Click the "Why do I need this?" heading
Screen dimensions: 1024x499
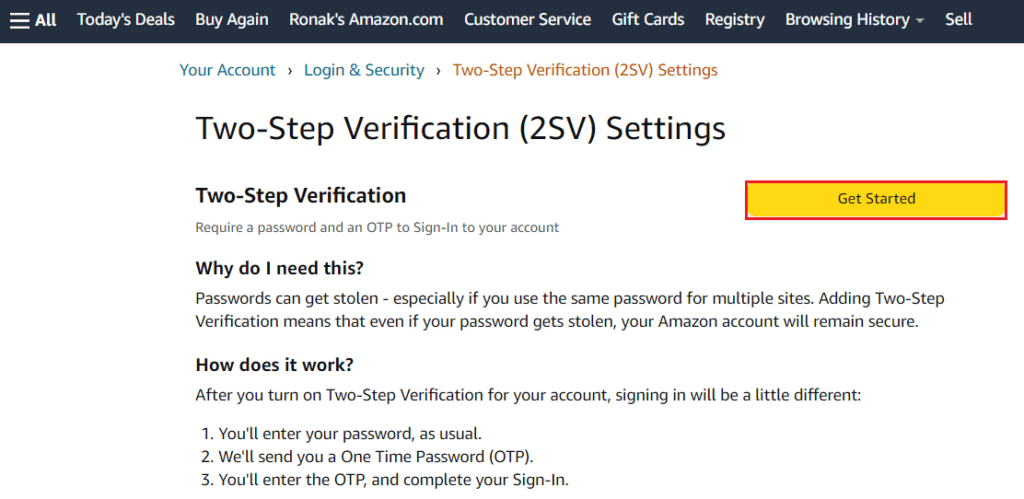click(x=280, y=268)
